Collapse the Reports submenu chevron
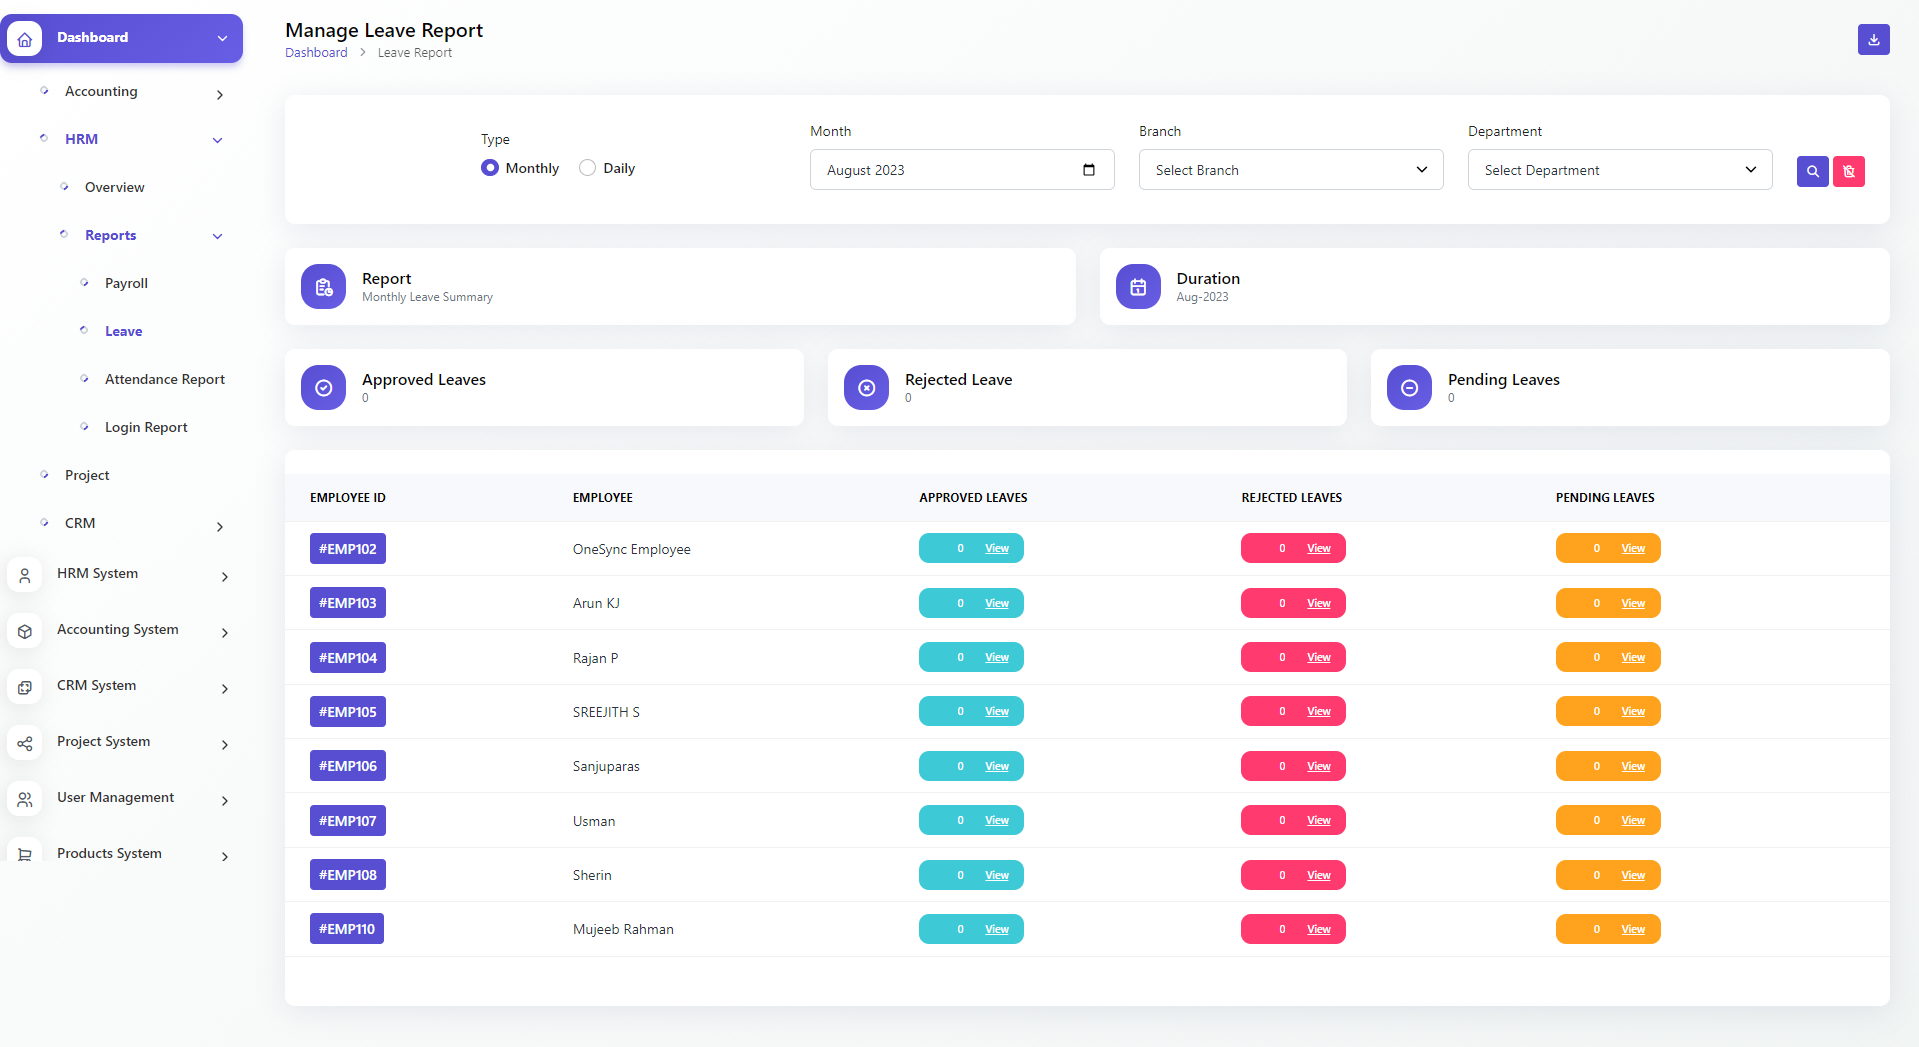 [x=217, y=236]
